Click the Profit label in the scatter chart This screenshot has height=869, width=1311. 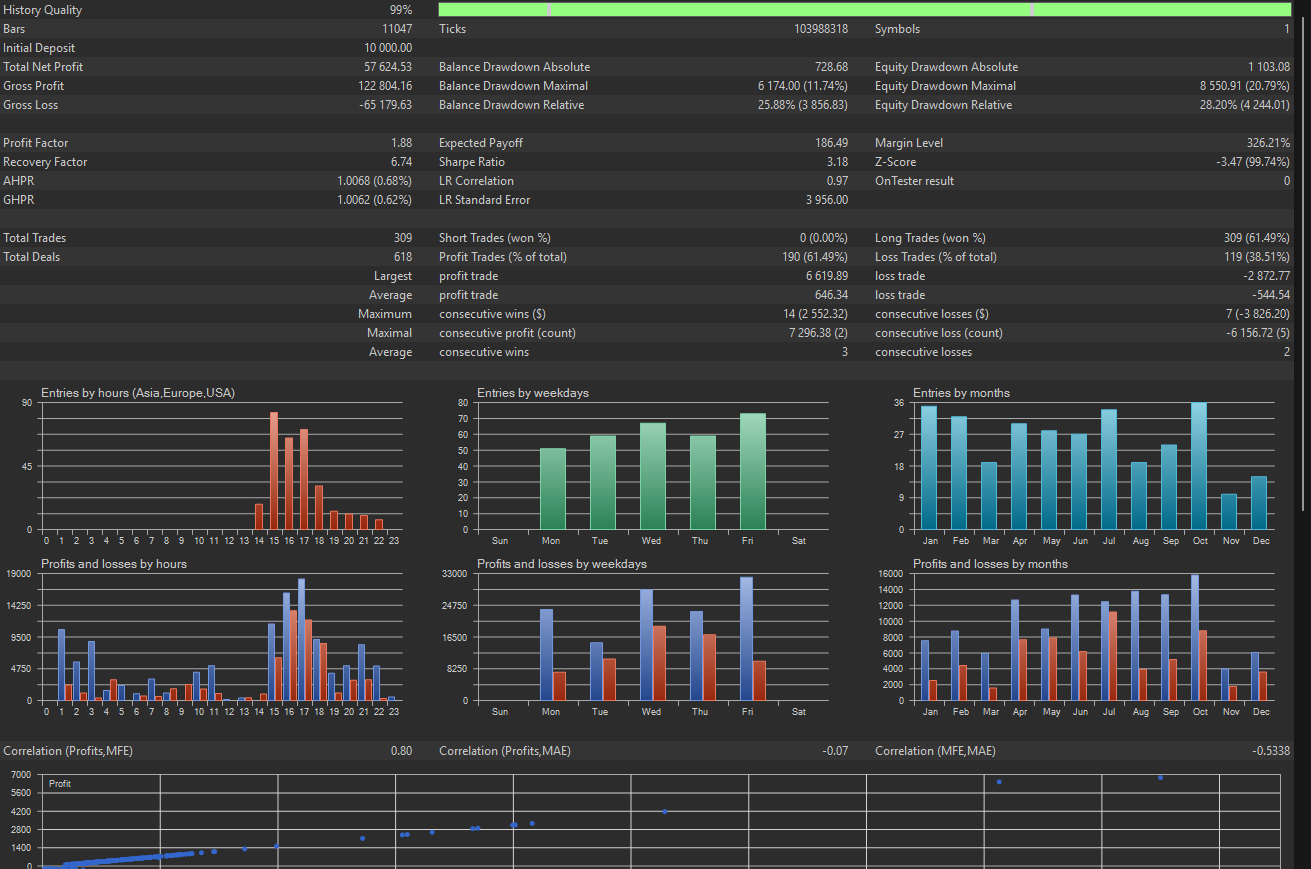(x=60, y=784)
